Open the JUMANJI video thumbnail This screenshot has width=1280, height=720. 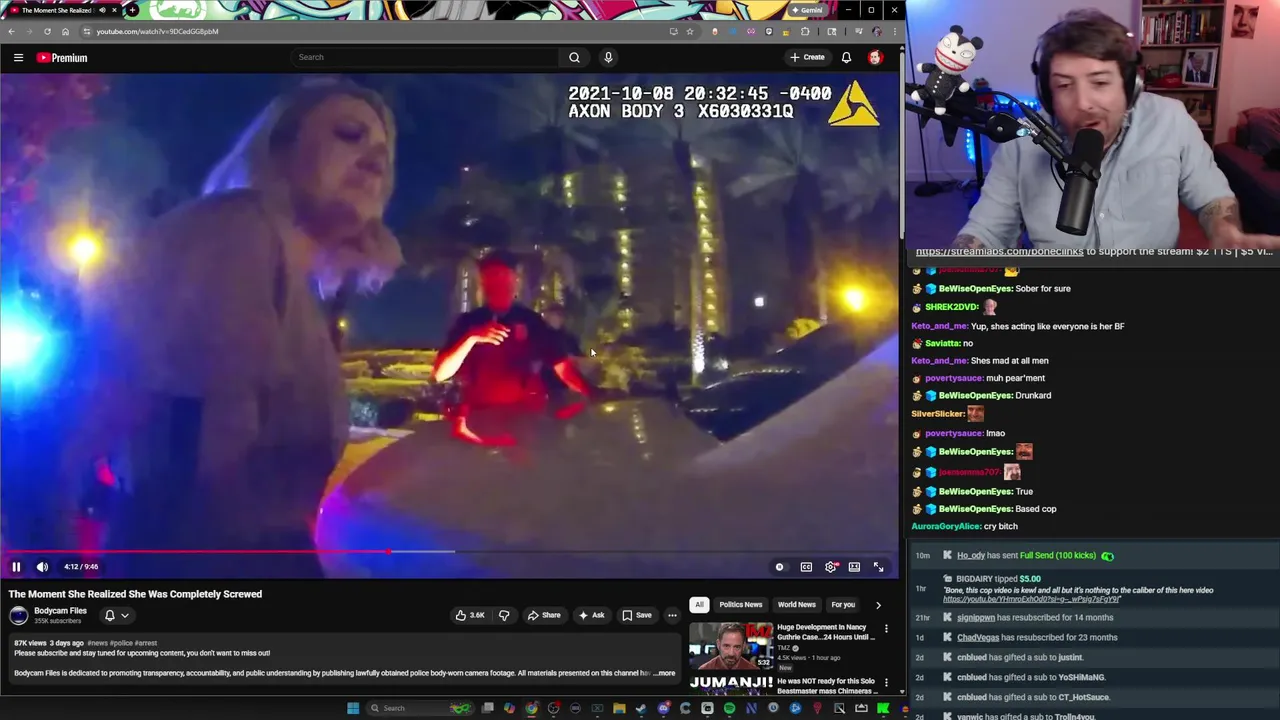tap(730, 685)
